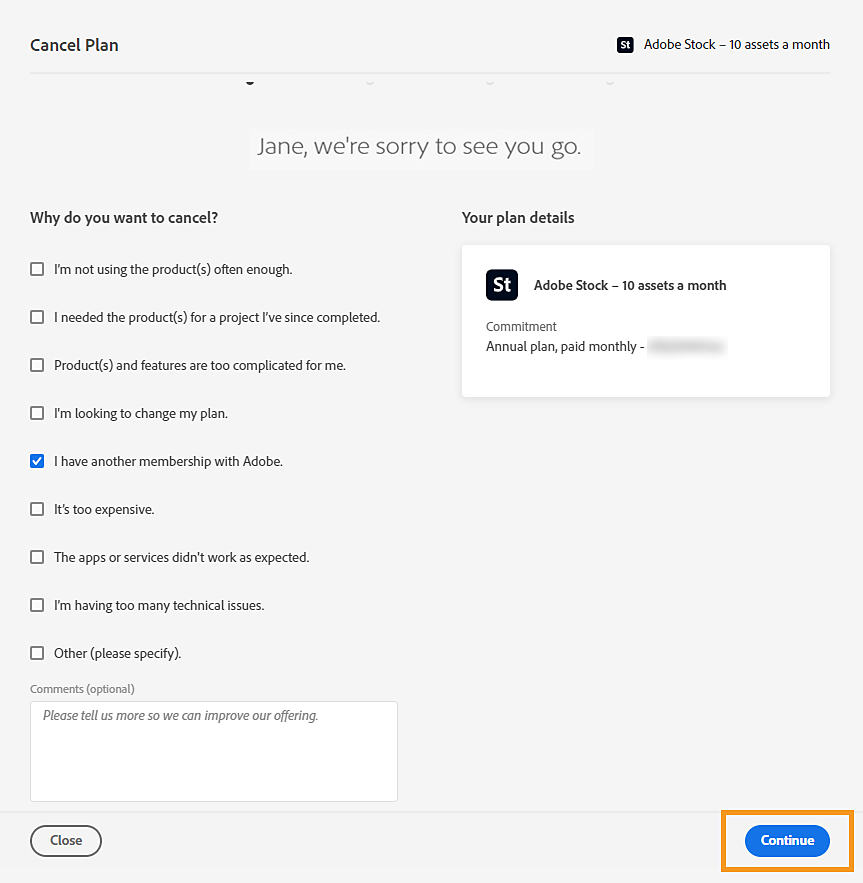The width and height of the screenshot is (863, 883).
Task: Click the Adobe Stock icon in header
Action: [x=625, y=45]
